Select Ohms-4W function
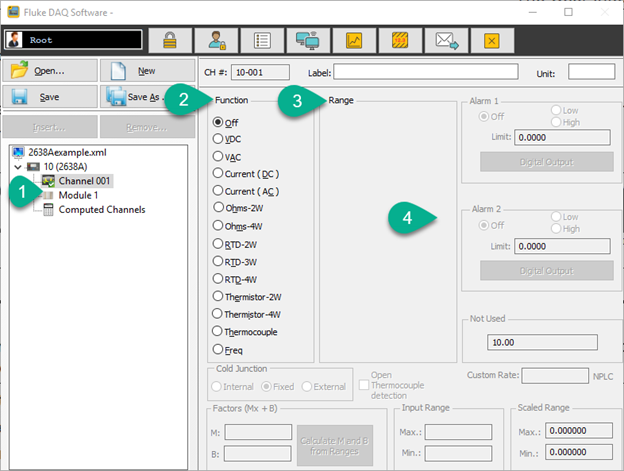Image resolution: width=624 pixels, height=471 pixels. tap(218, 226)
